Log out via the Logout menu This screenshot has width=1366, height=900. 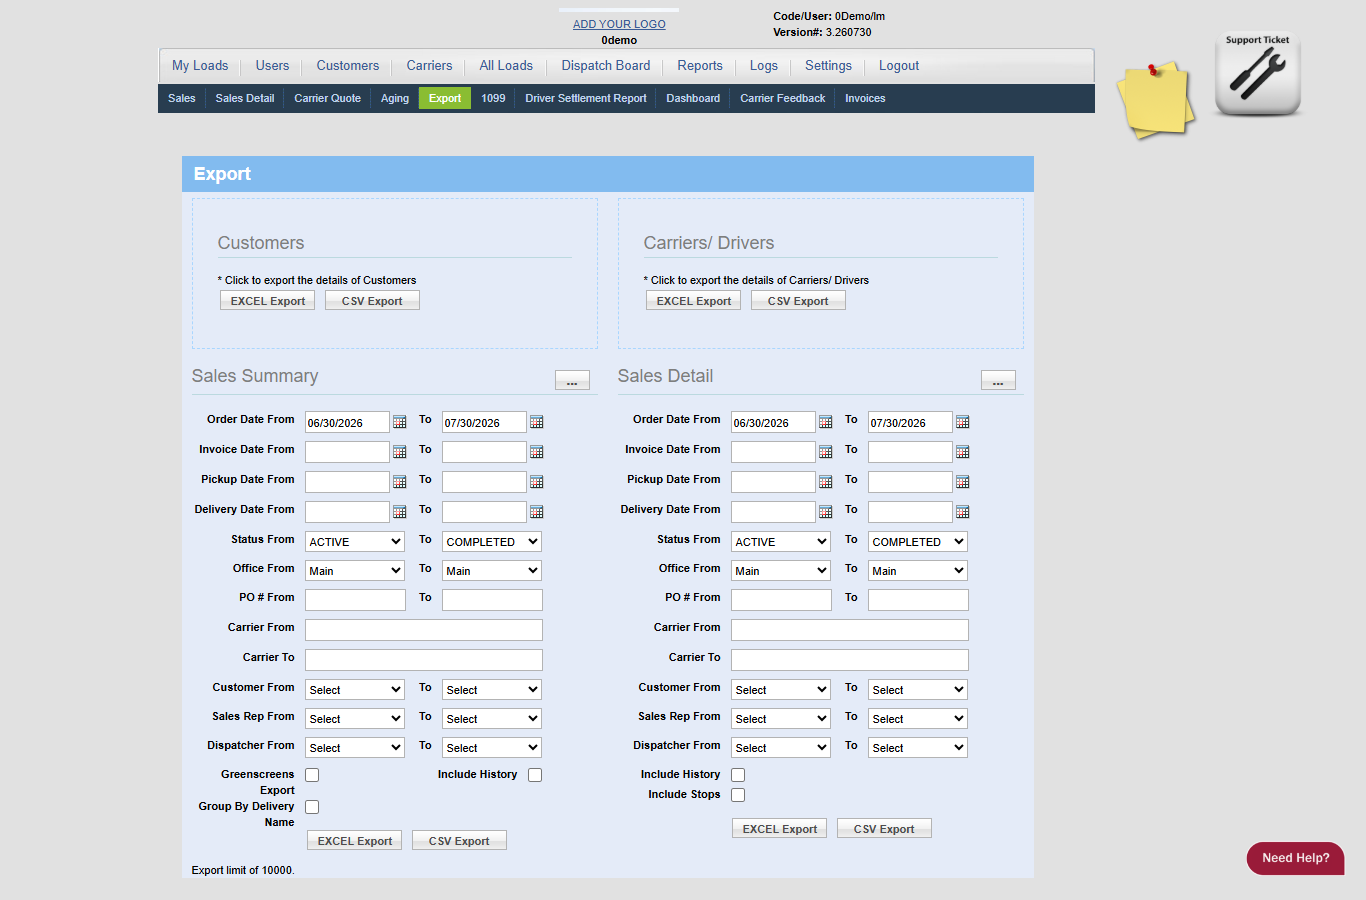point(899,66)
